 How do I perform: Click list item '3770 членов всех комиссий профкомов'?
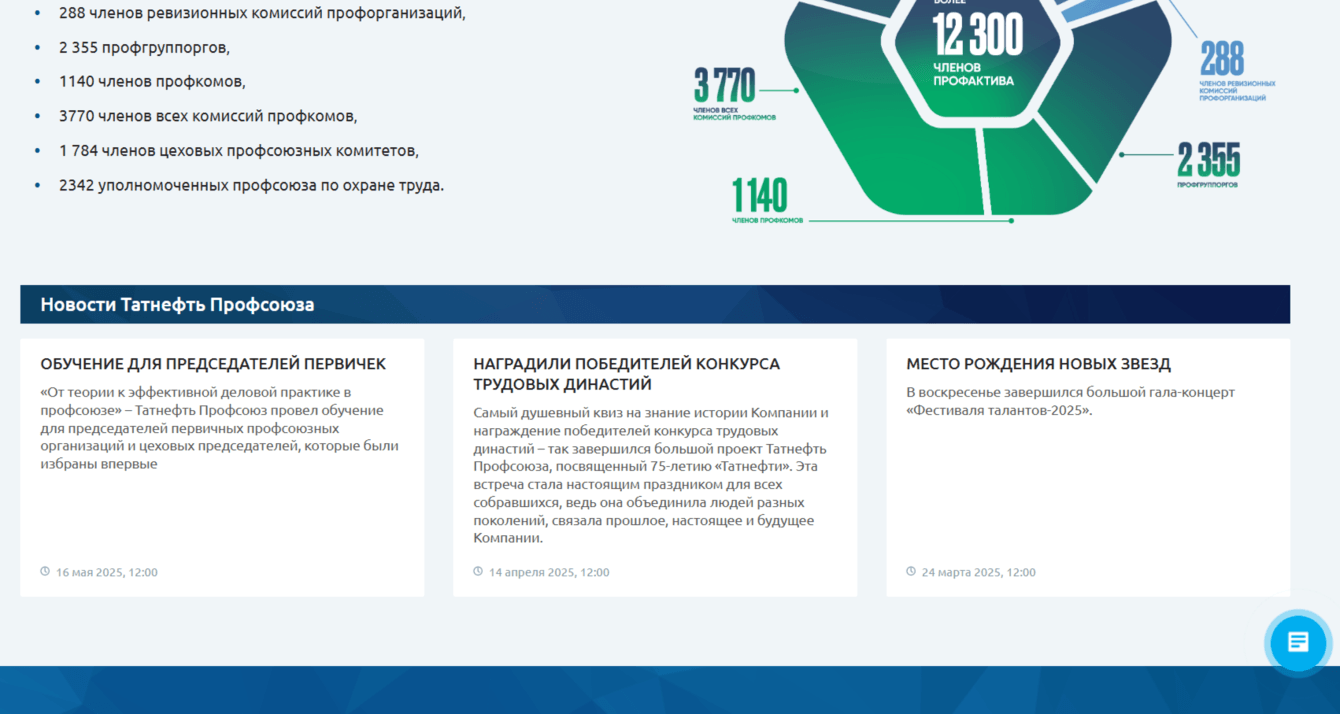pyautogui.click(x=208, y=116)
